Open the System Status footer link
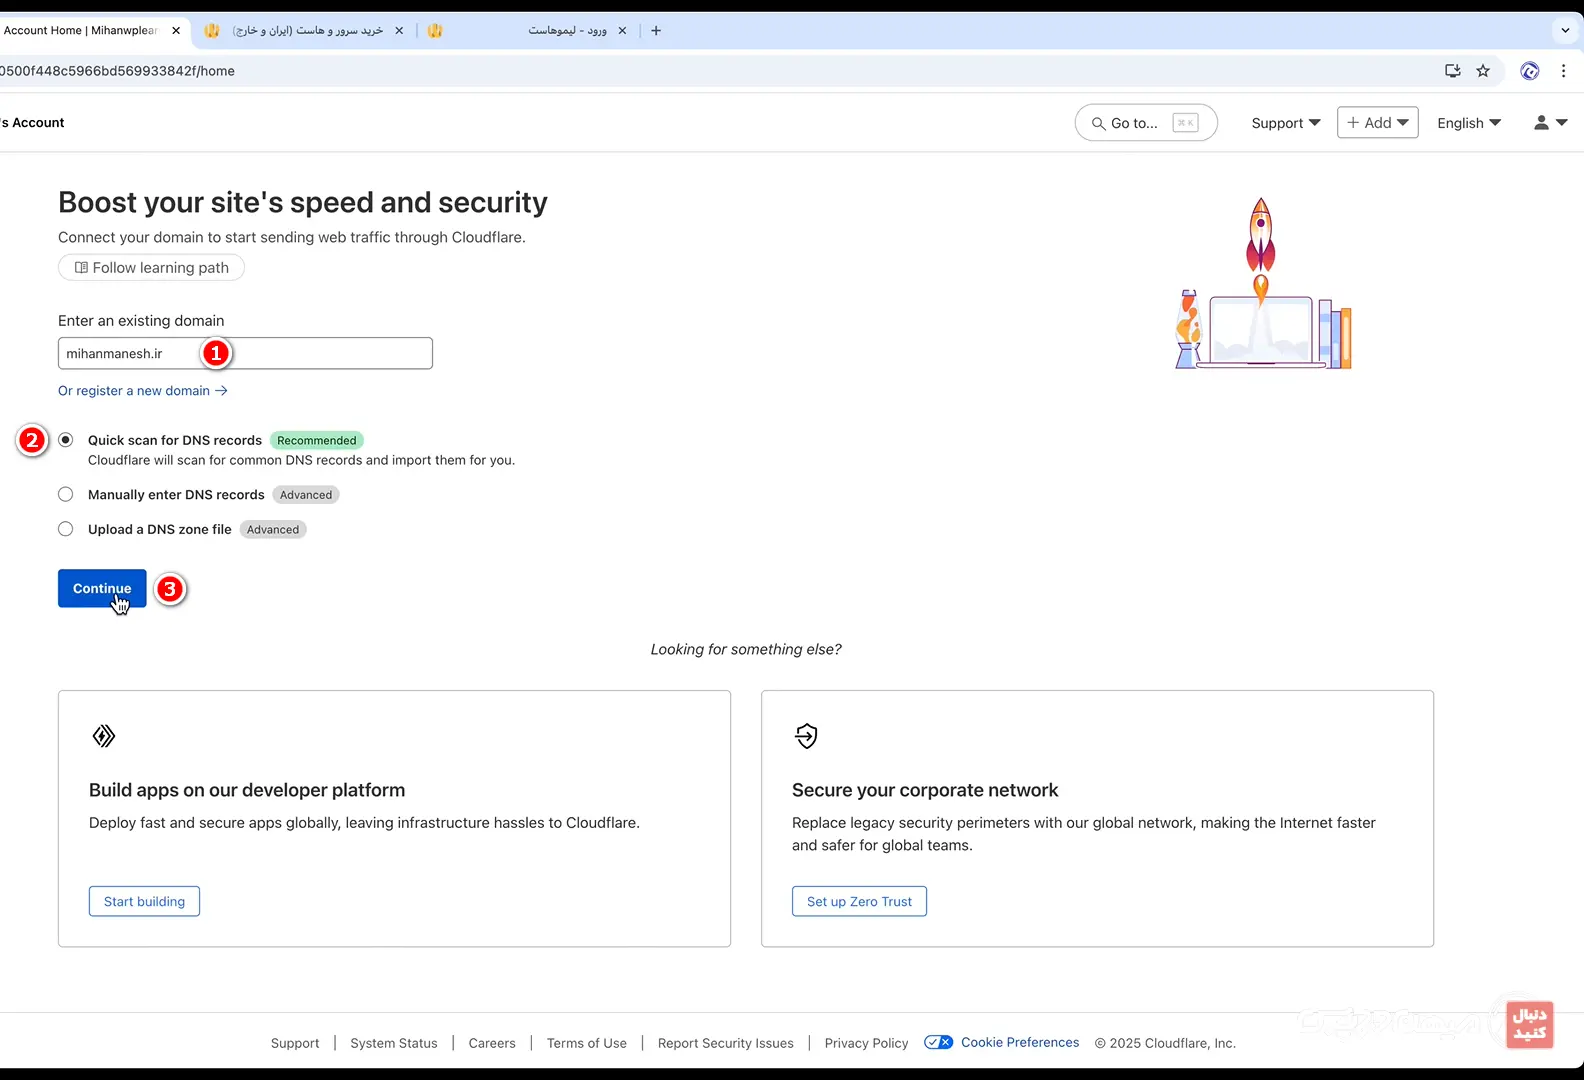 point(394,1043)
